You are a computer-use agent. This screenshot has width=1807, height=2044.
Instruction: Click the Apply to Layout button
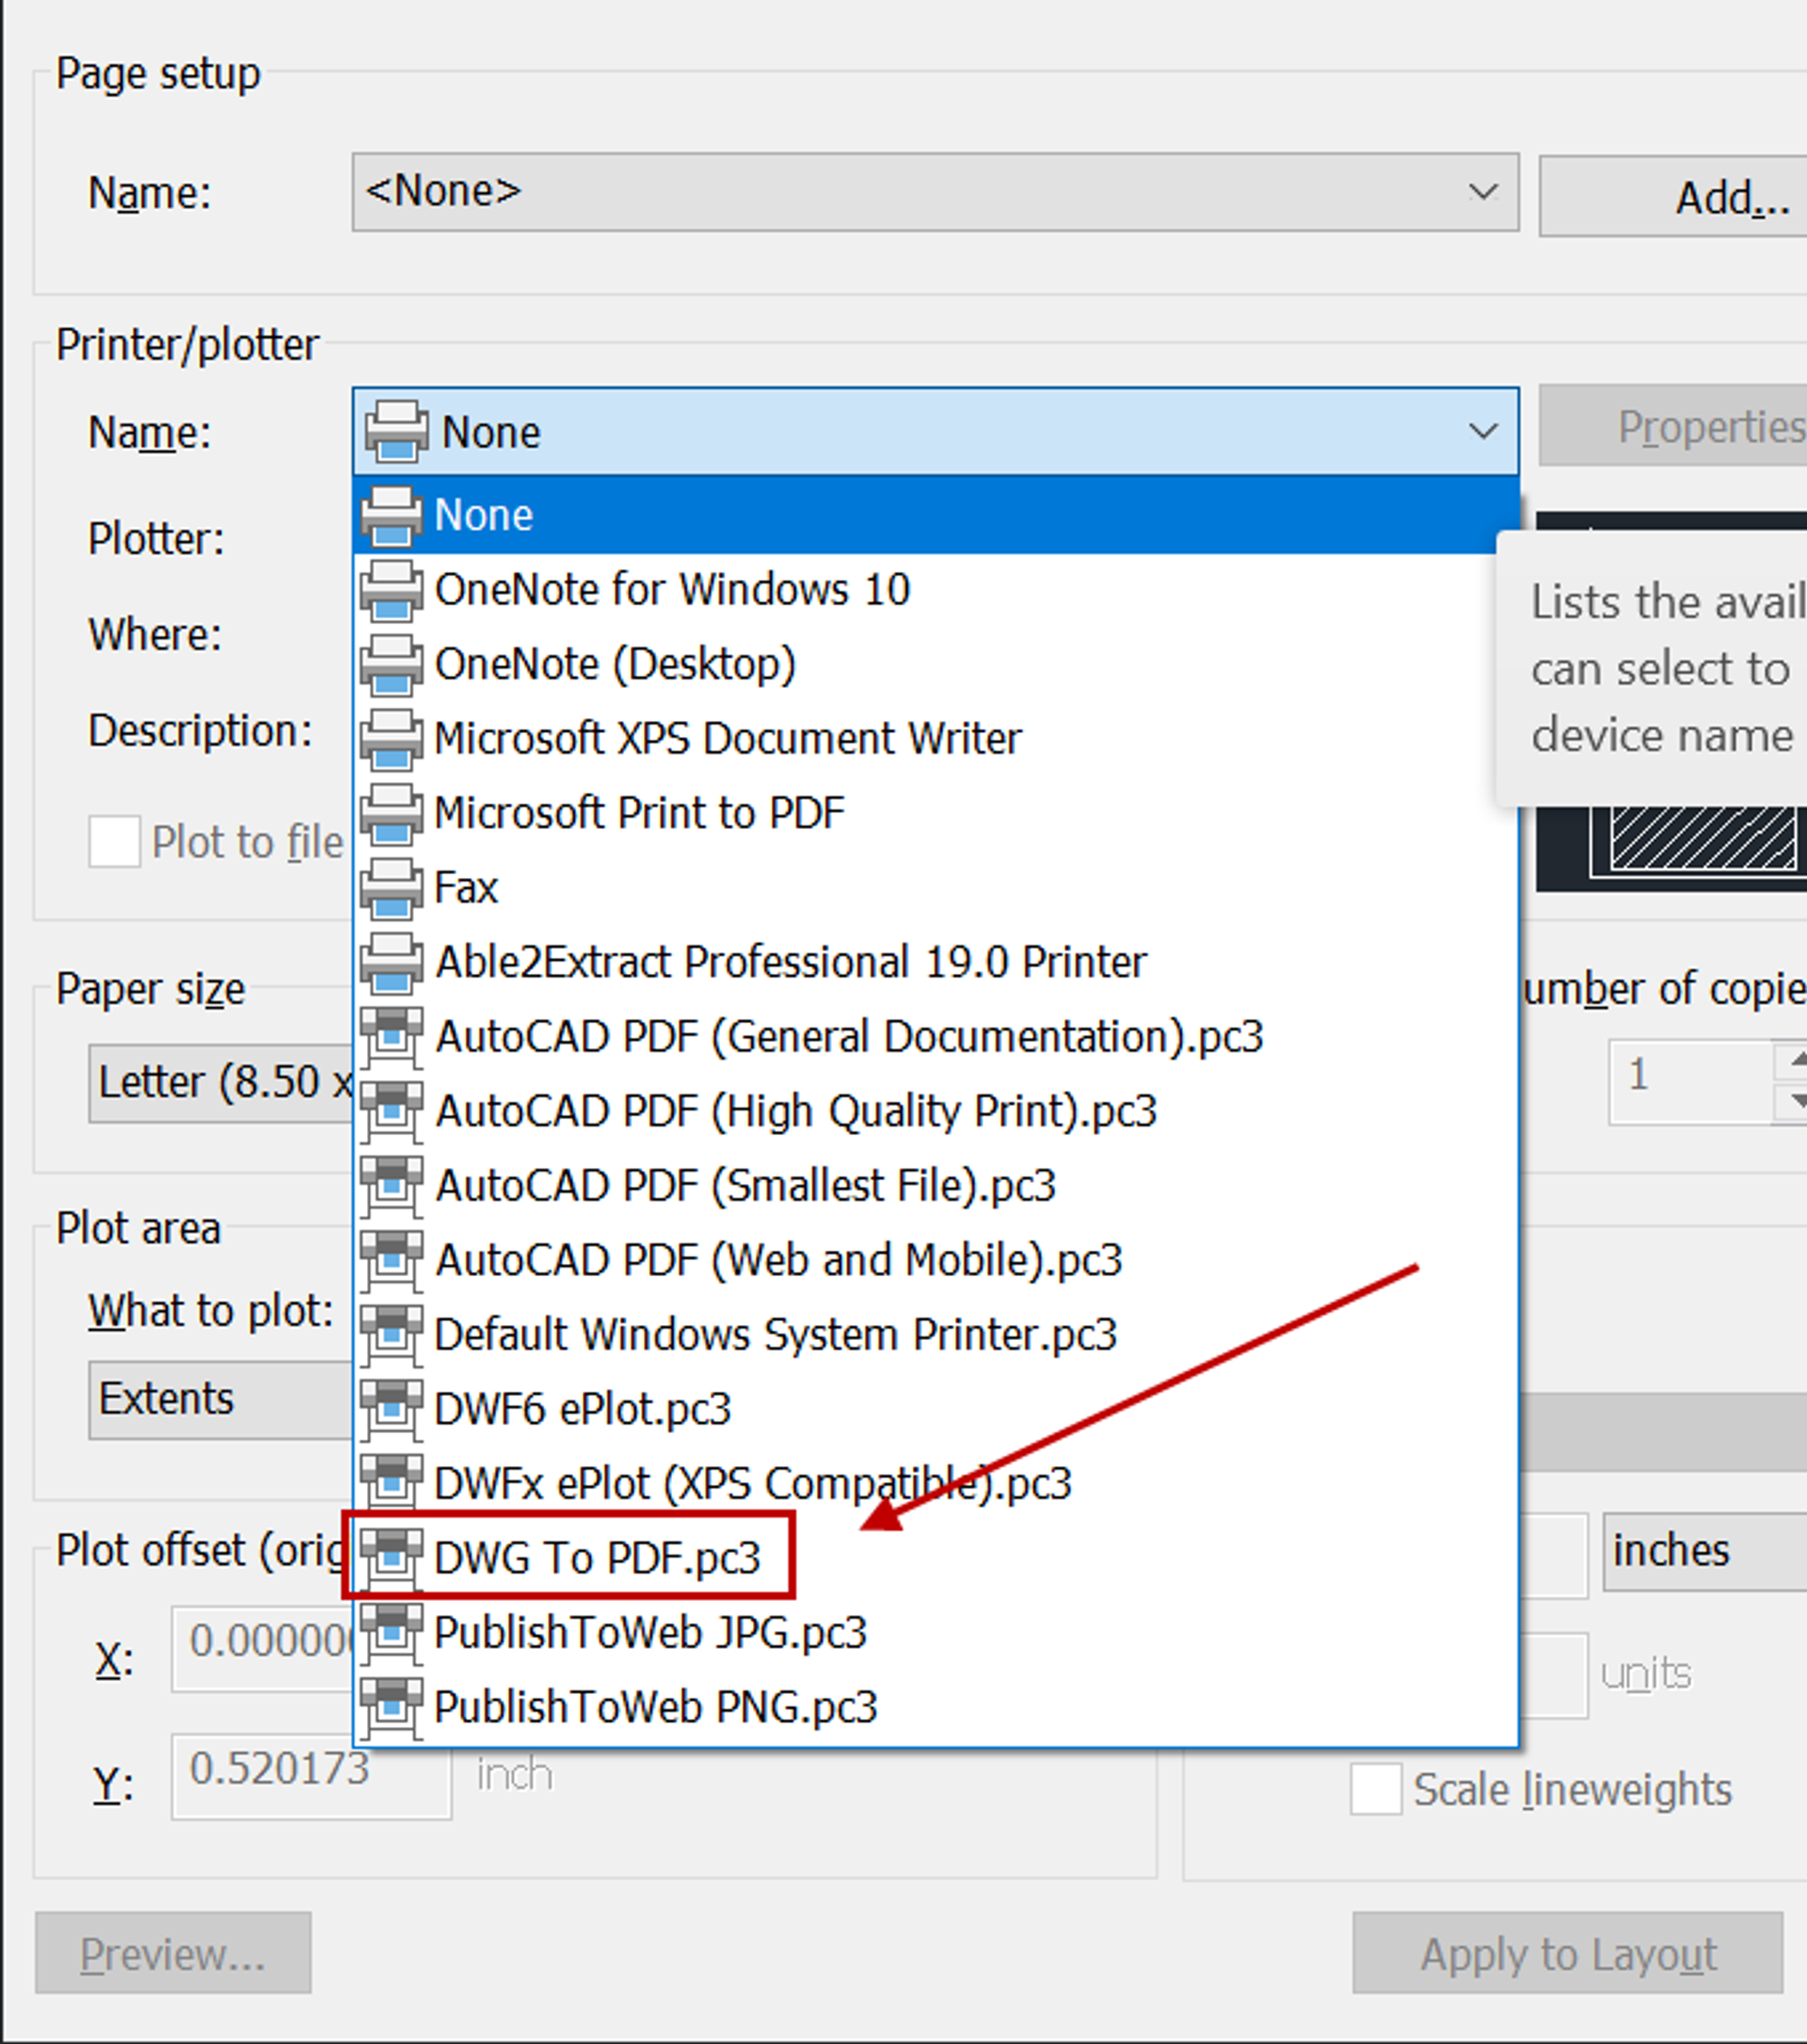pos(1567,1954)
